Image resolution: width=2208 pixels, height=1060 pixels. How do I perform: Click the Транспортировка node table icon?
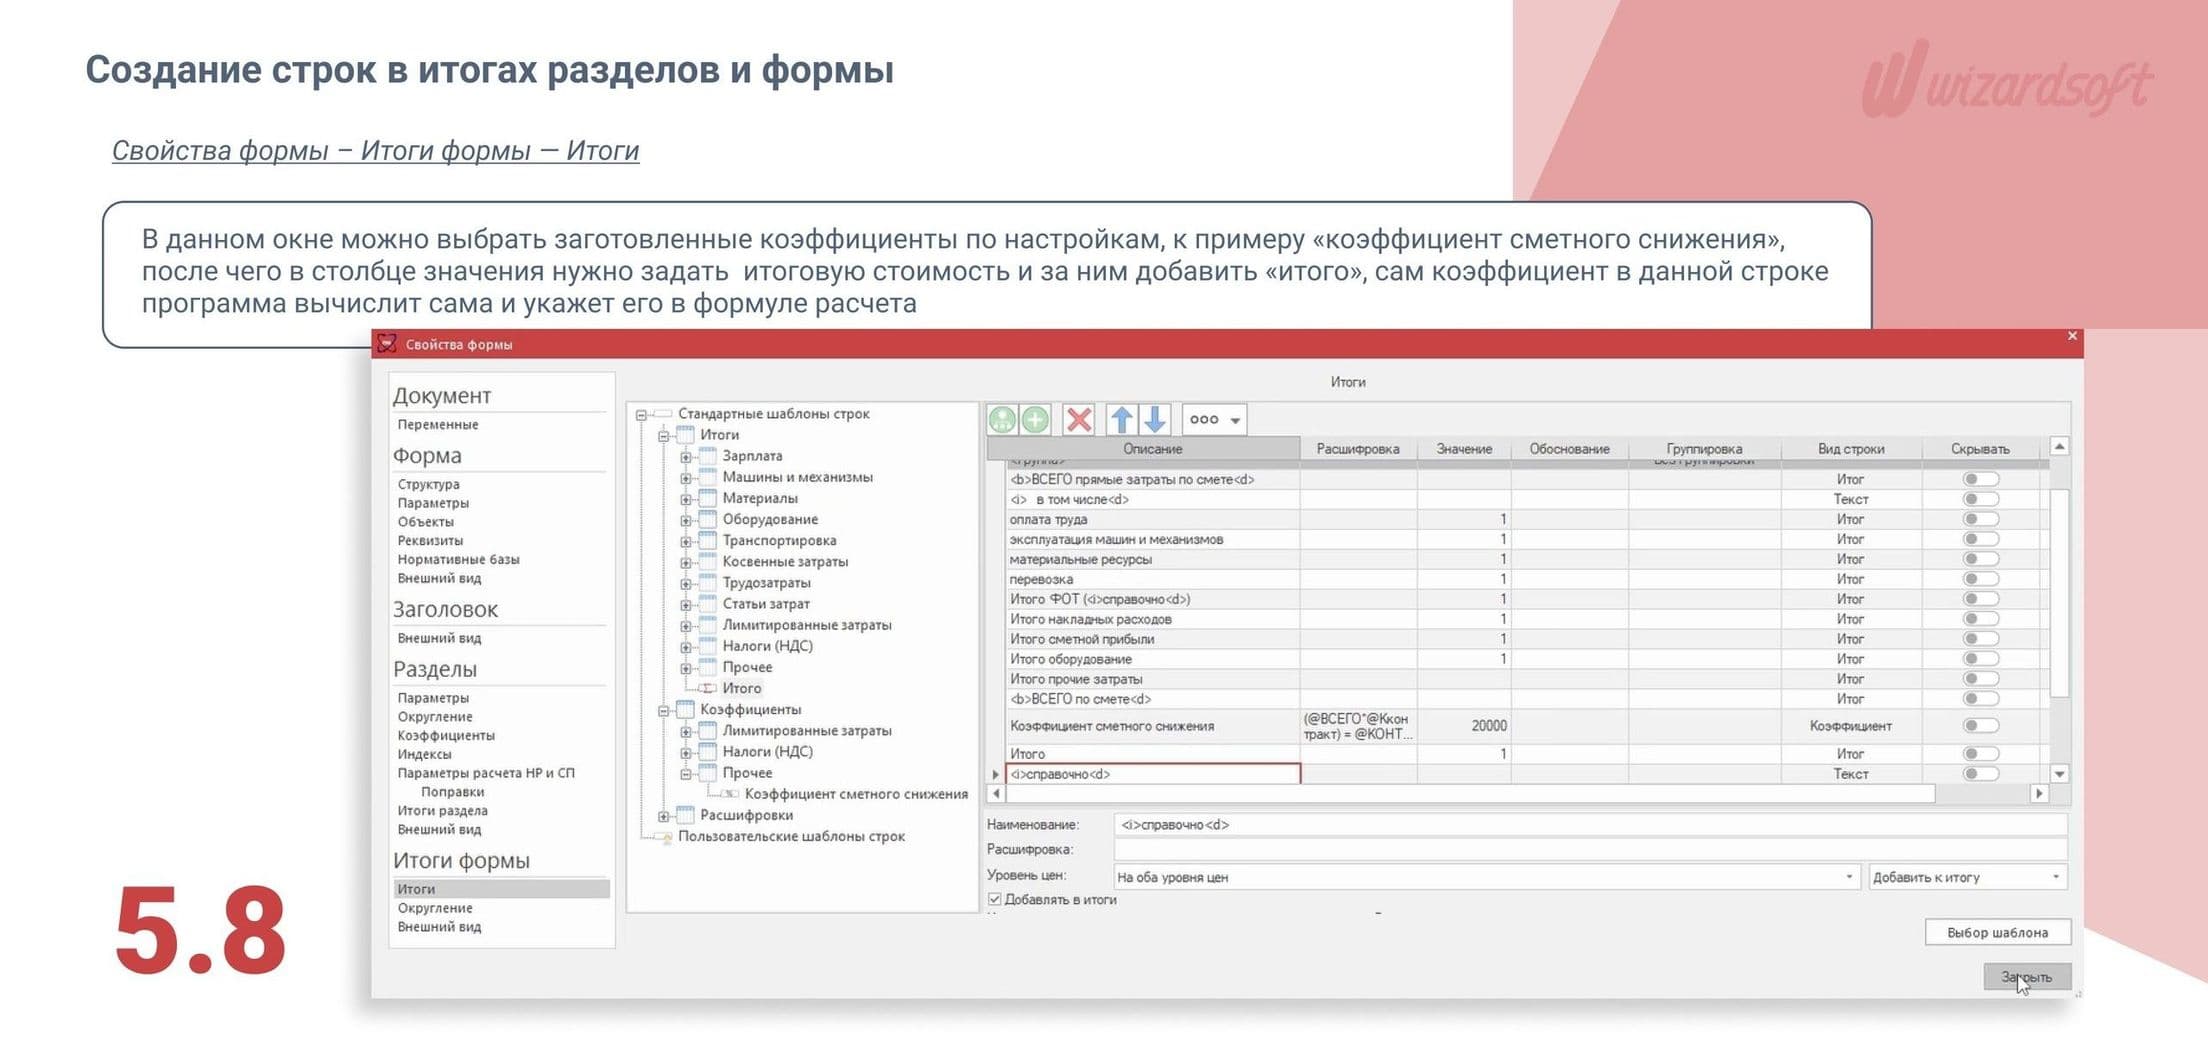click(x=708, y=540)
